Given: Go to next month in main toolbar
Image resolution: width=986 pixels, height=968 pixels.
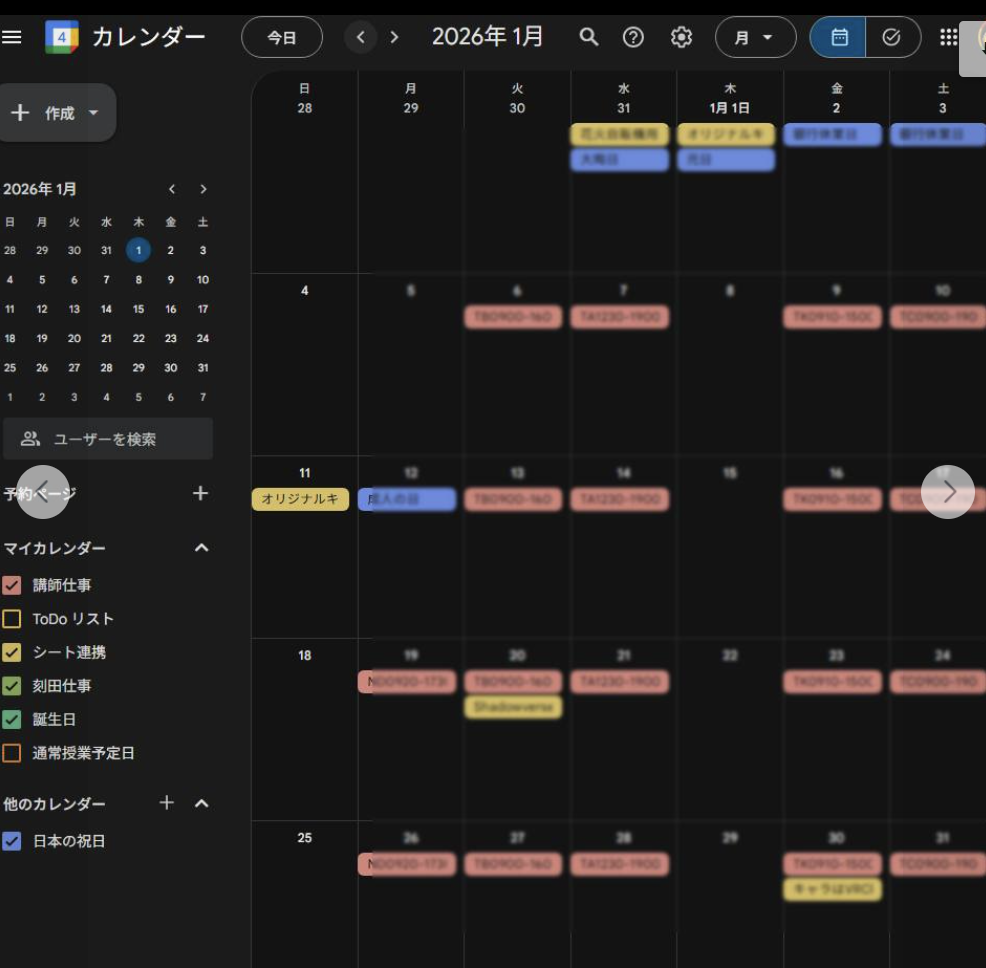Looking at the screenshot, I should (x=395, y=38).
